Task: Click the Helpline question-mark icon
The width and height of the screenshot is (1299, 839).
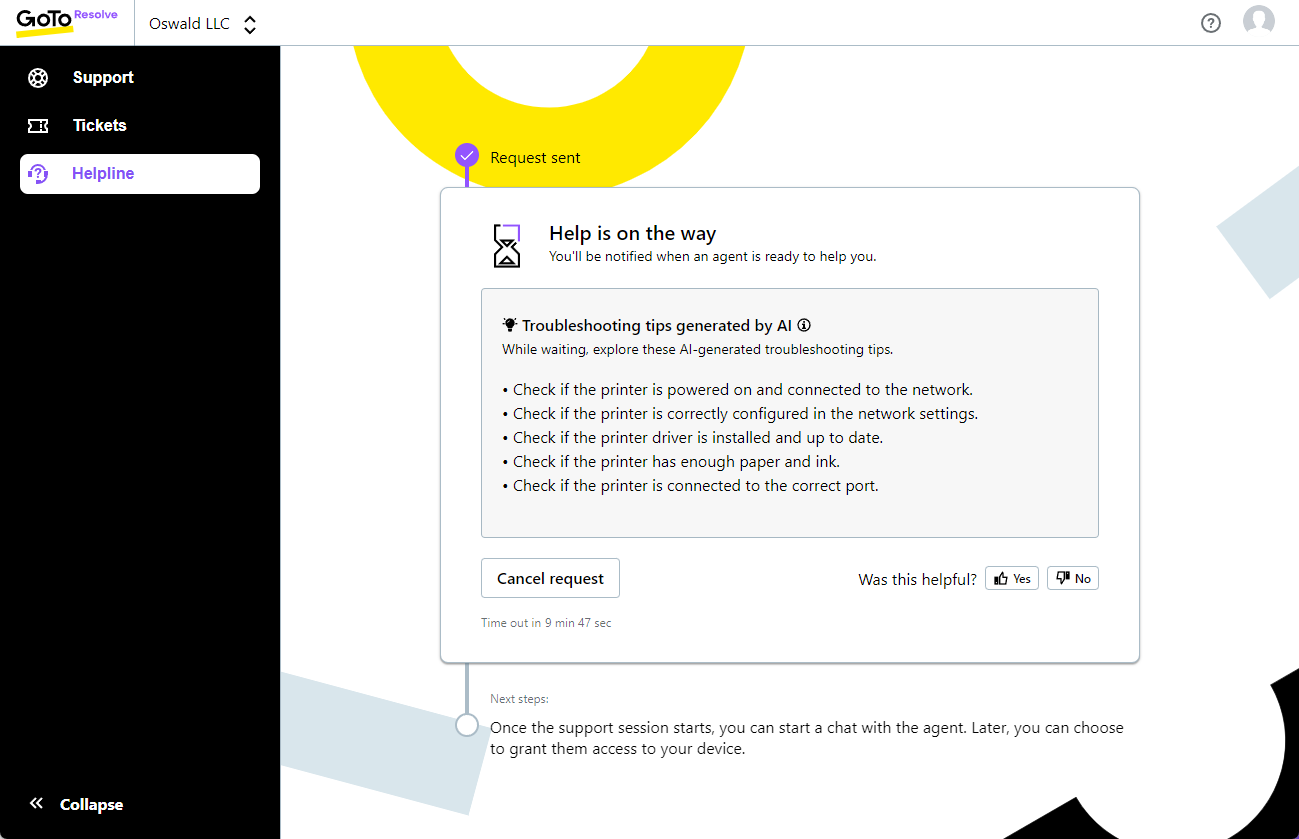Action: pyautogui.click(x=38, y=173)
